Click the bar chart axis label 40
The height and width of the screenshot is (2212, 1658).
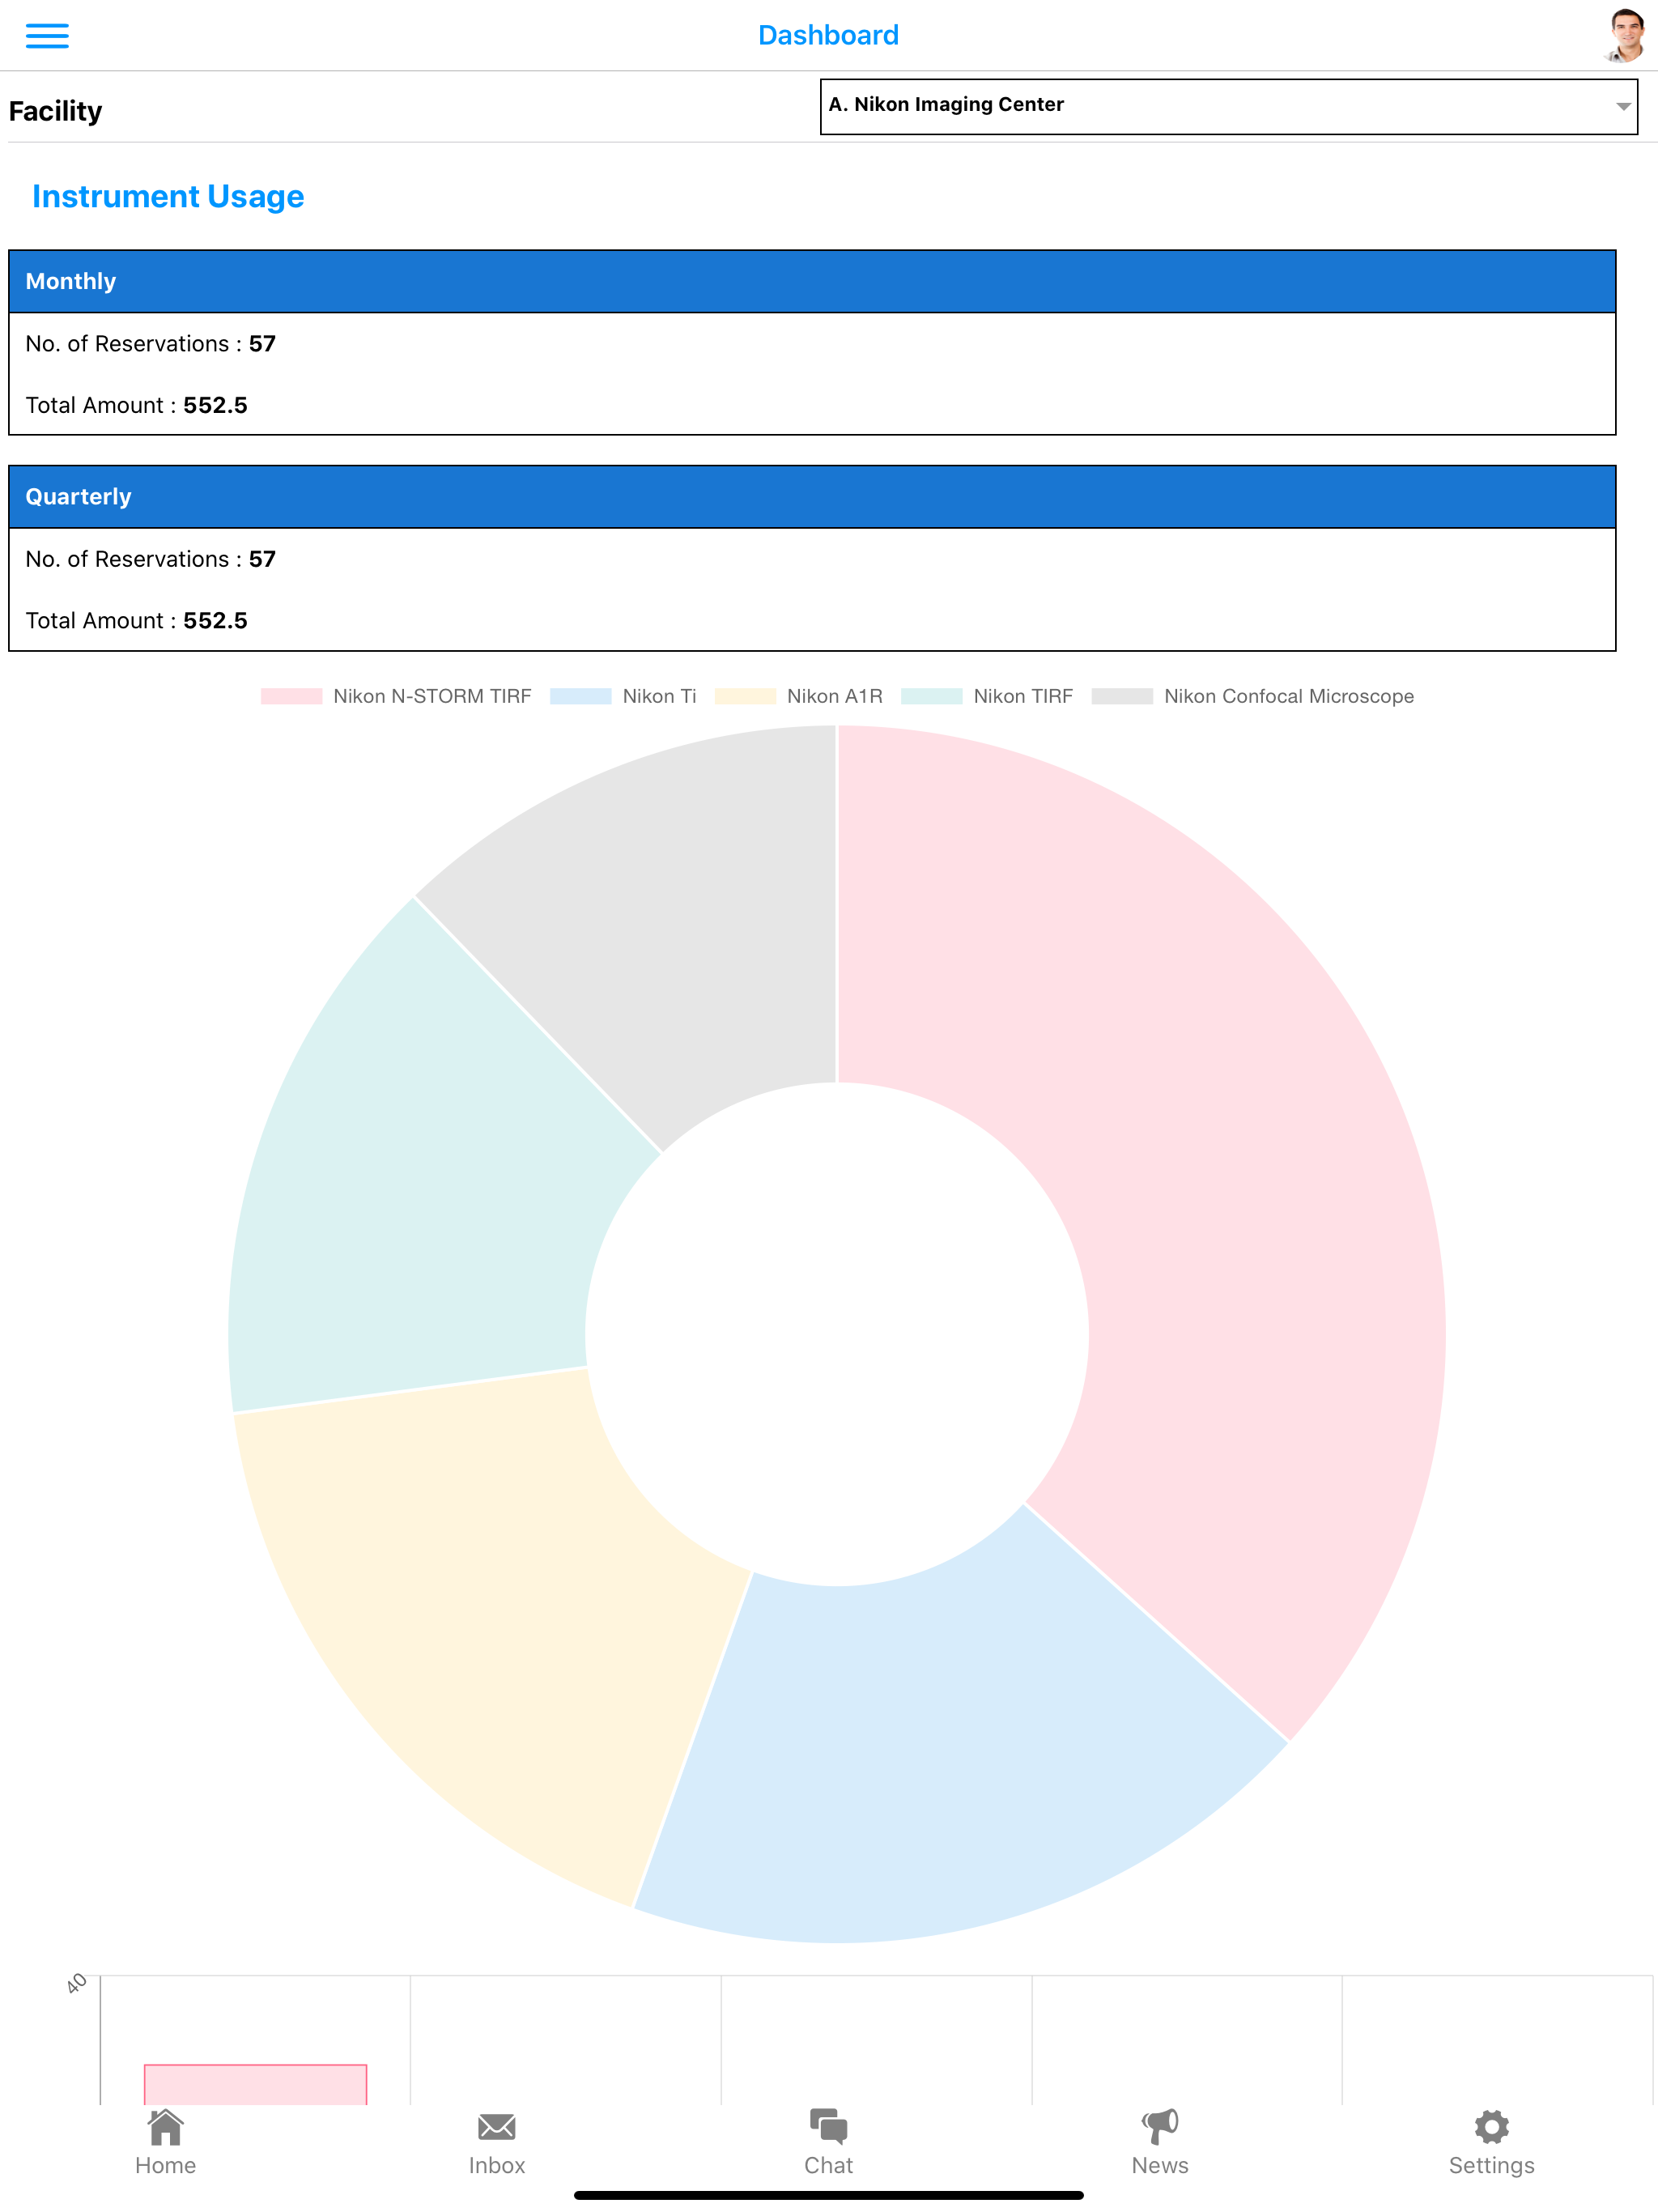(77, 1984)
